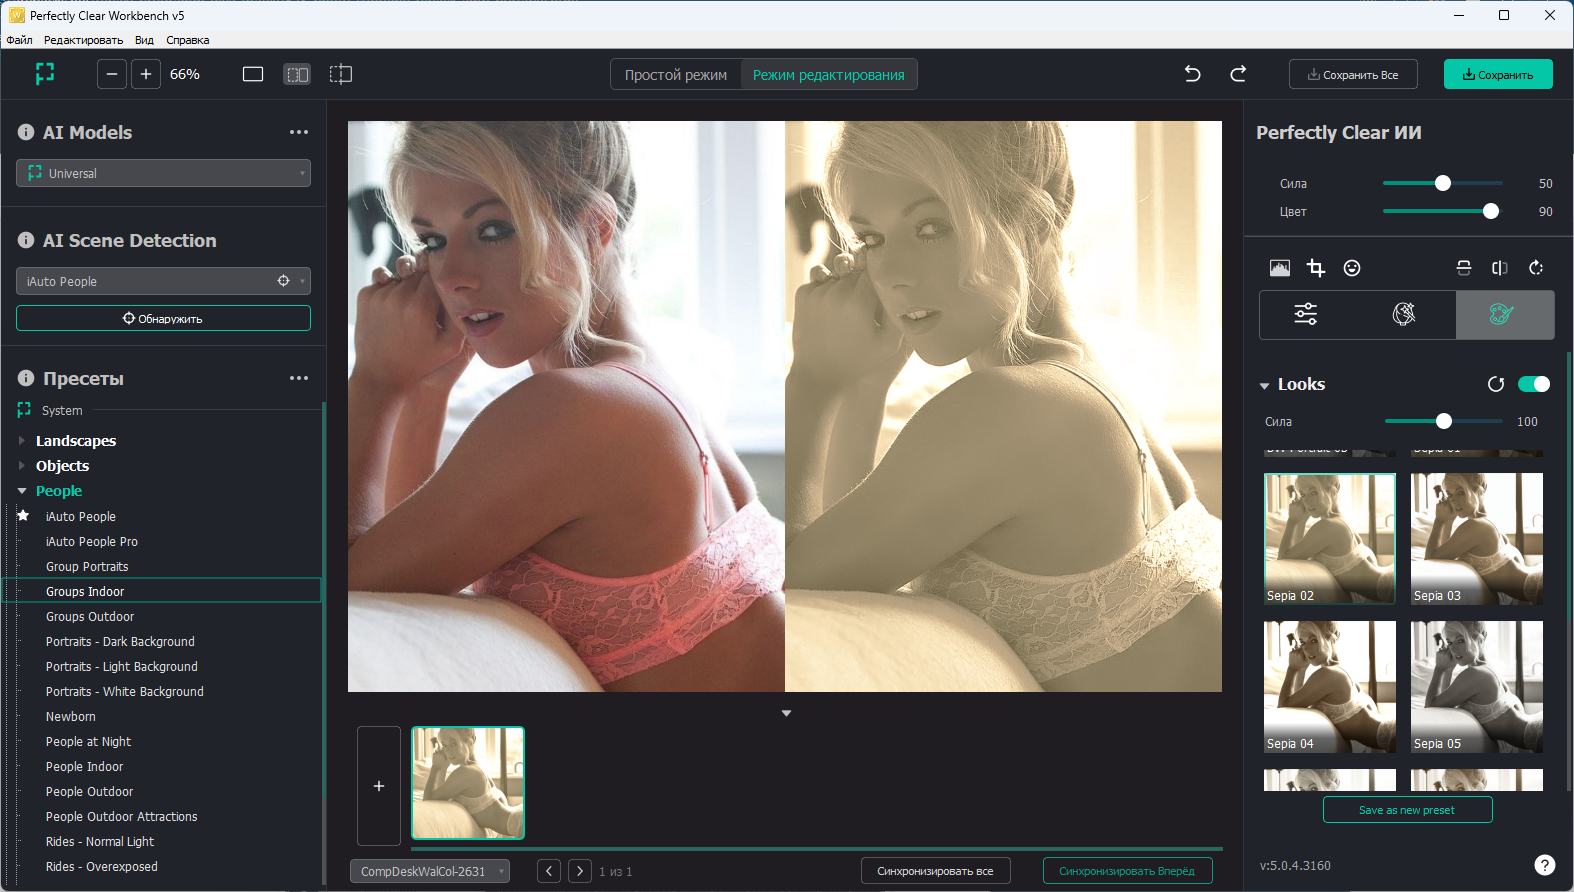The height and width of the screenshot is (892, 1574).
Task: Open the Справка menu
Action: pos(187,40)
